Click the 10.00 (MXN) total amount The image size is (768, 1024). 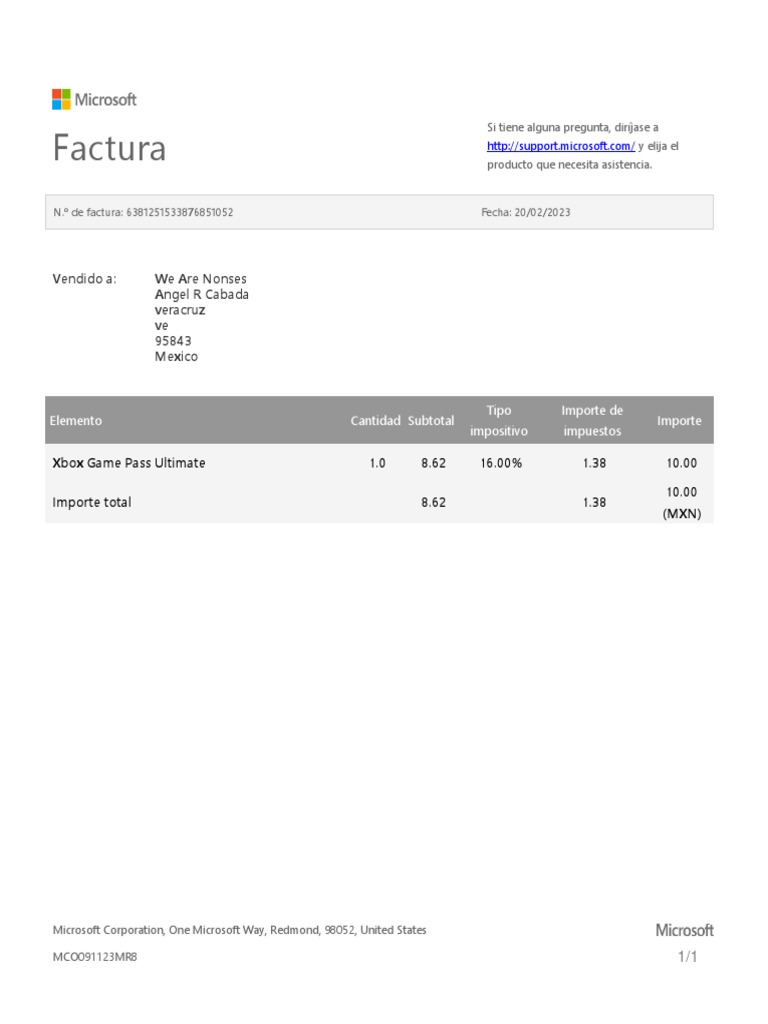coord(682,502)
